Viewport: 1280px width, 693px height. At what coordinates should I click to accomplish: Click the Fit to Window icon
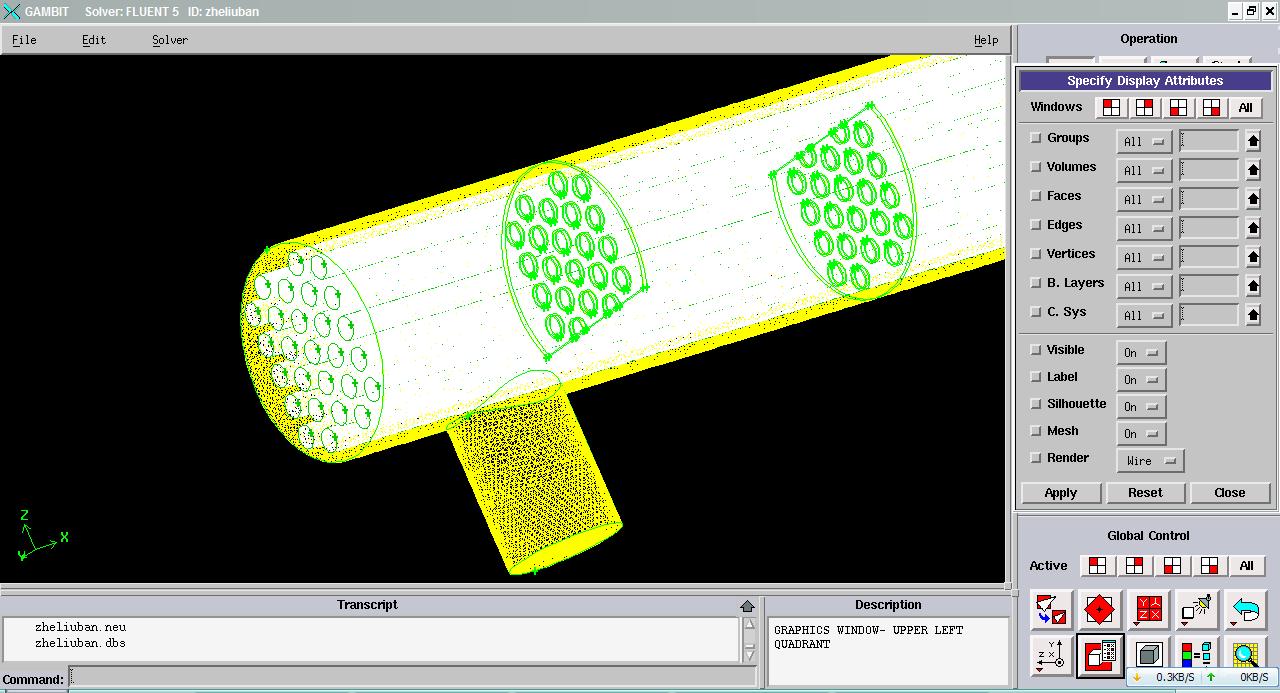tap(1051, 608)
